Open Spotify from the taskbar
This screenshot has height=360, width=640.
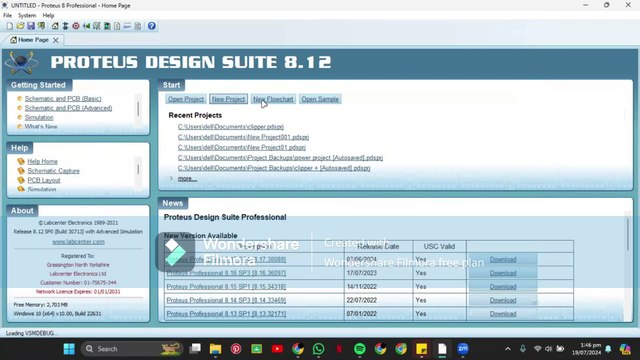[x=360, y=349]
